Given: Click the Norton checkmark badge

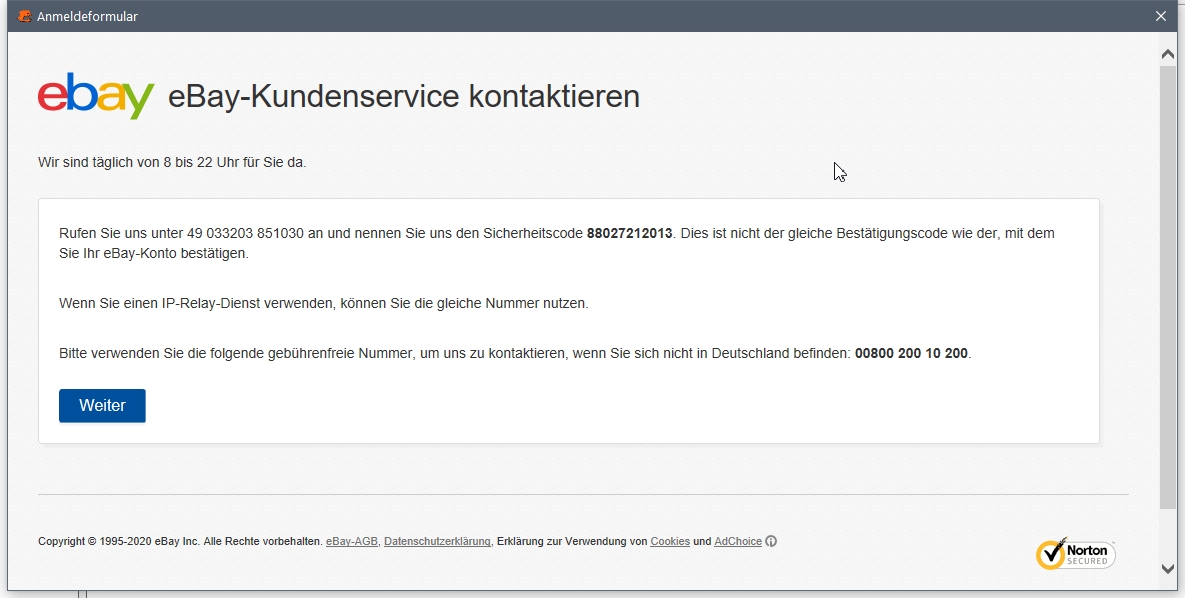Looking at the screenshot, I should tap(1050, 554).
